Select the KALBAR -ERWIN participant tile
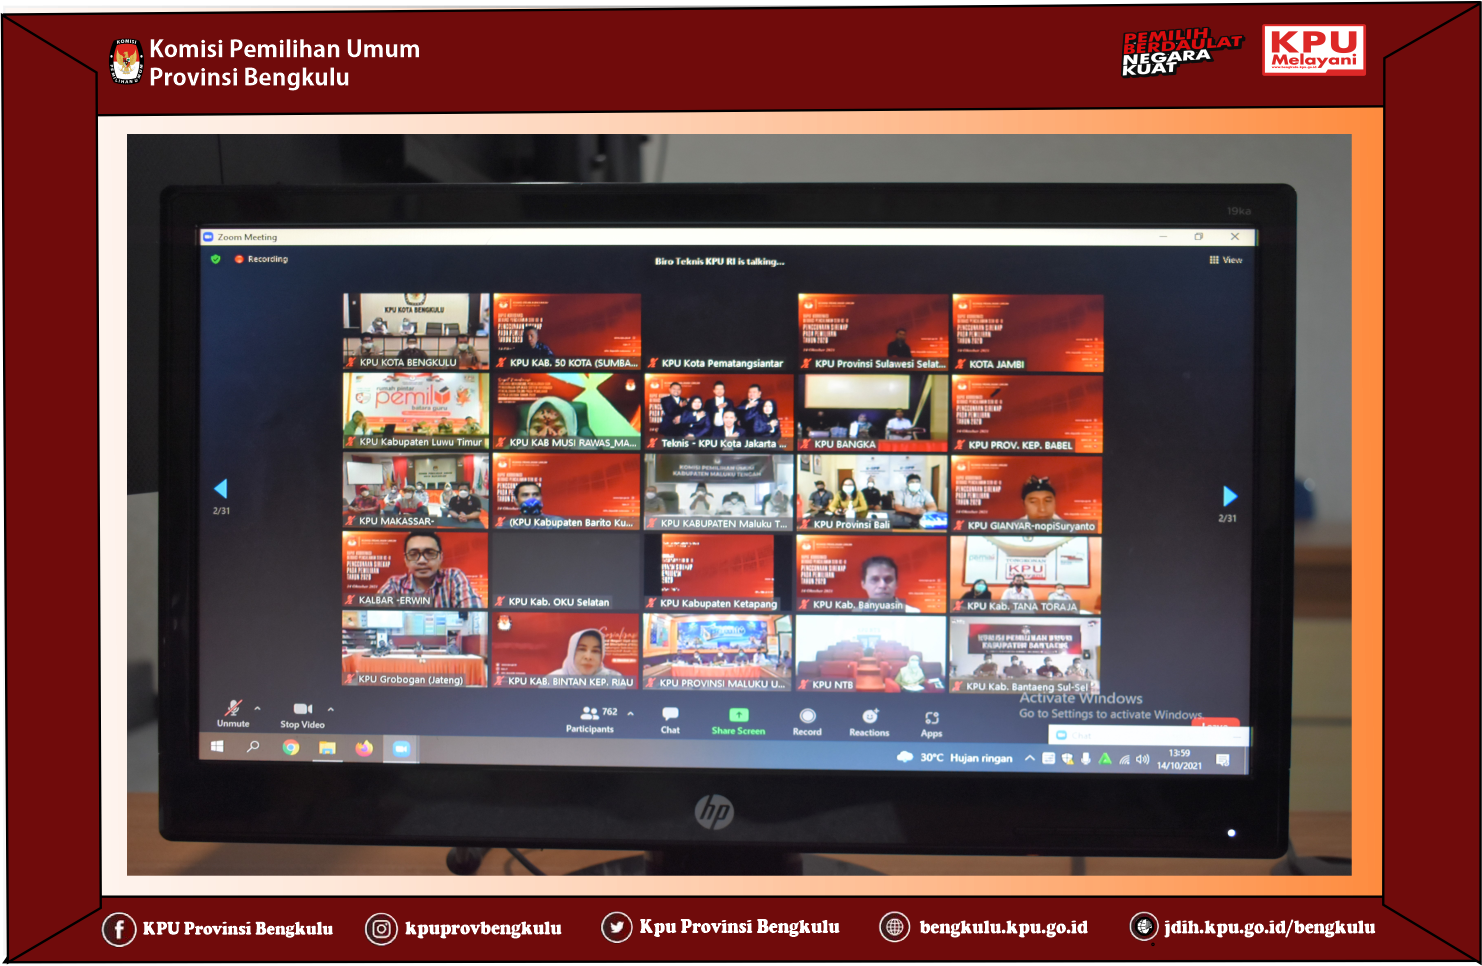The image size is (1482, 966). 415,570
